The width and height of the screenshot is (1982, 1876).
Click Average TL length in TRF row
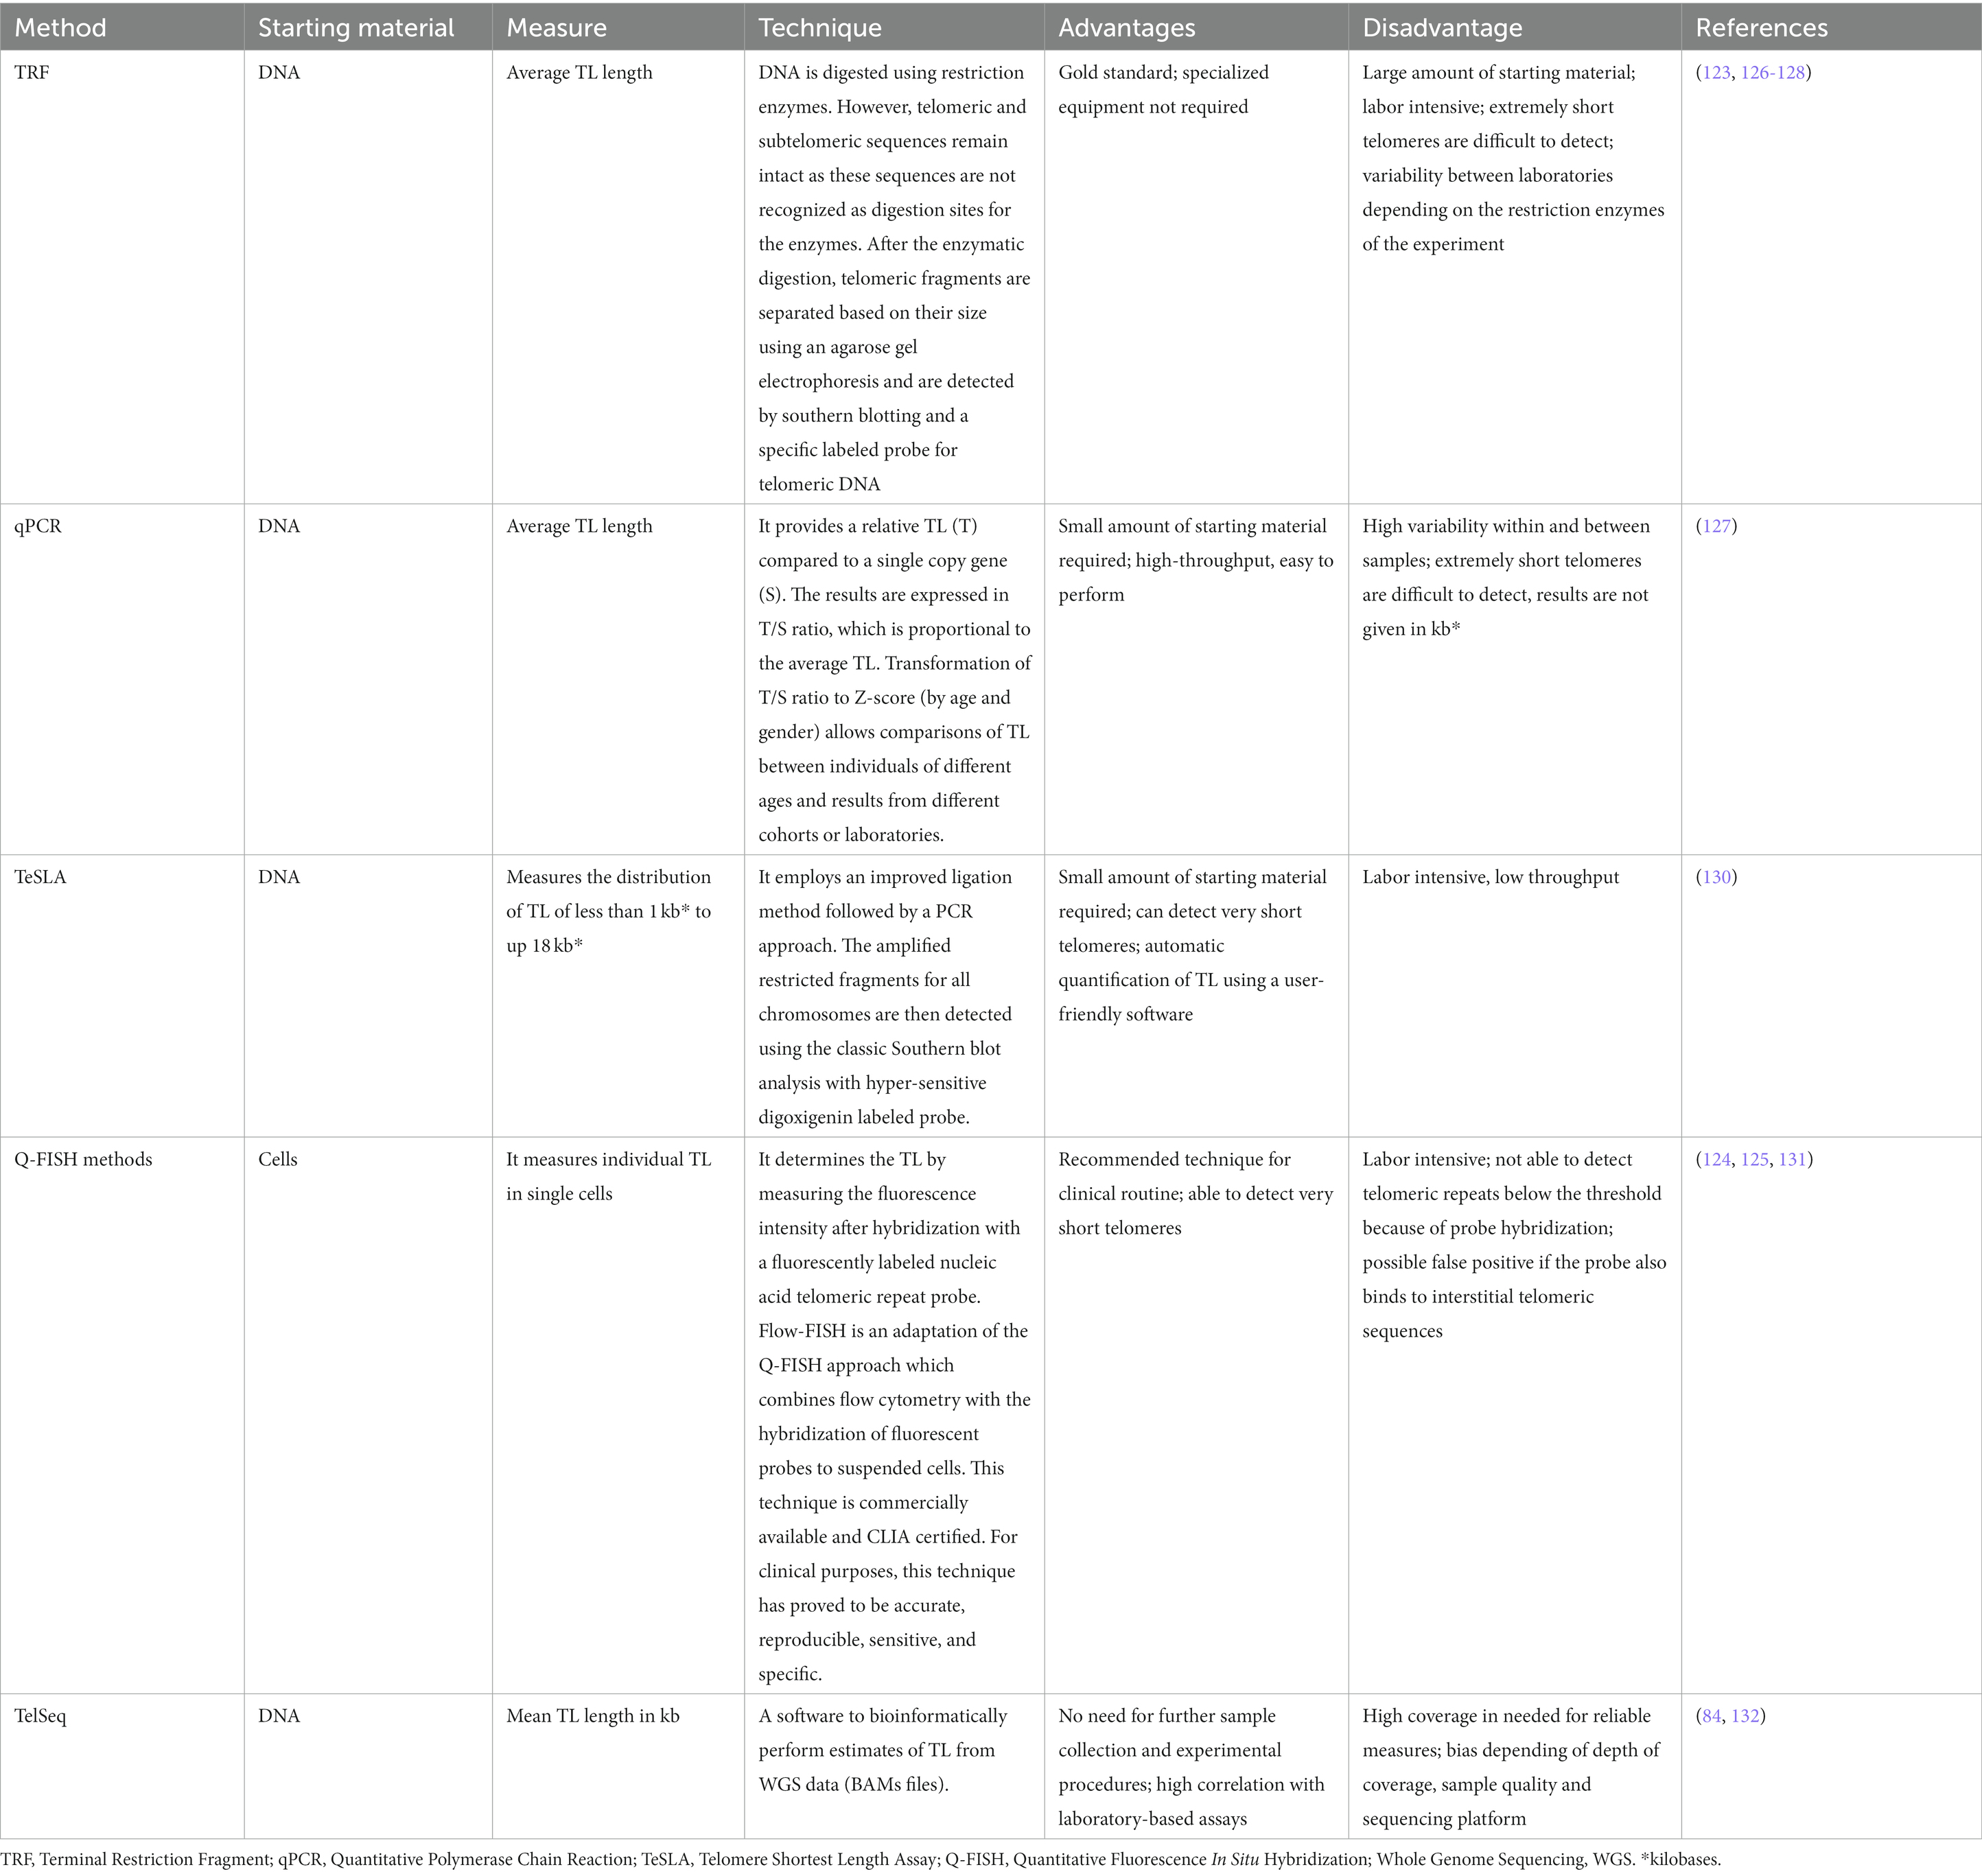pyautogui.click(x=579, y=73)
